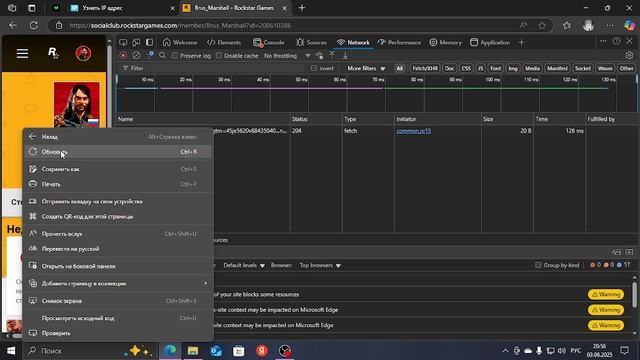Add more tools with plus icon
The image size is (640, 360).
(x=521, y=42)
